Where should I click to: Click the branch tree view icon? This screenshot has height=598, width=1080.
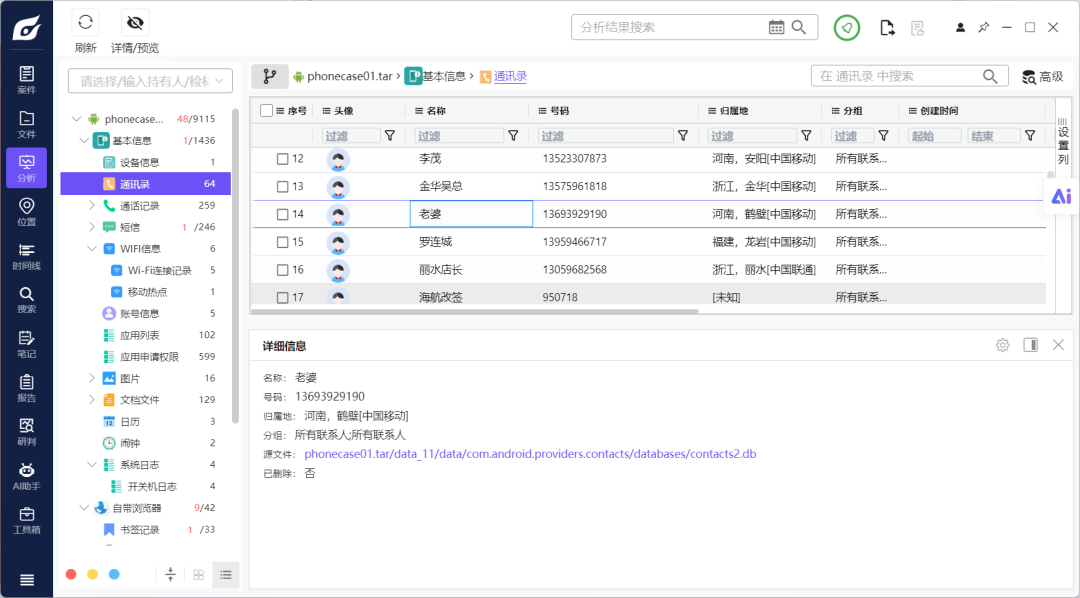click(269, 76)
